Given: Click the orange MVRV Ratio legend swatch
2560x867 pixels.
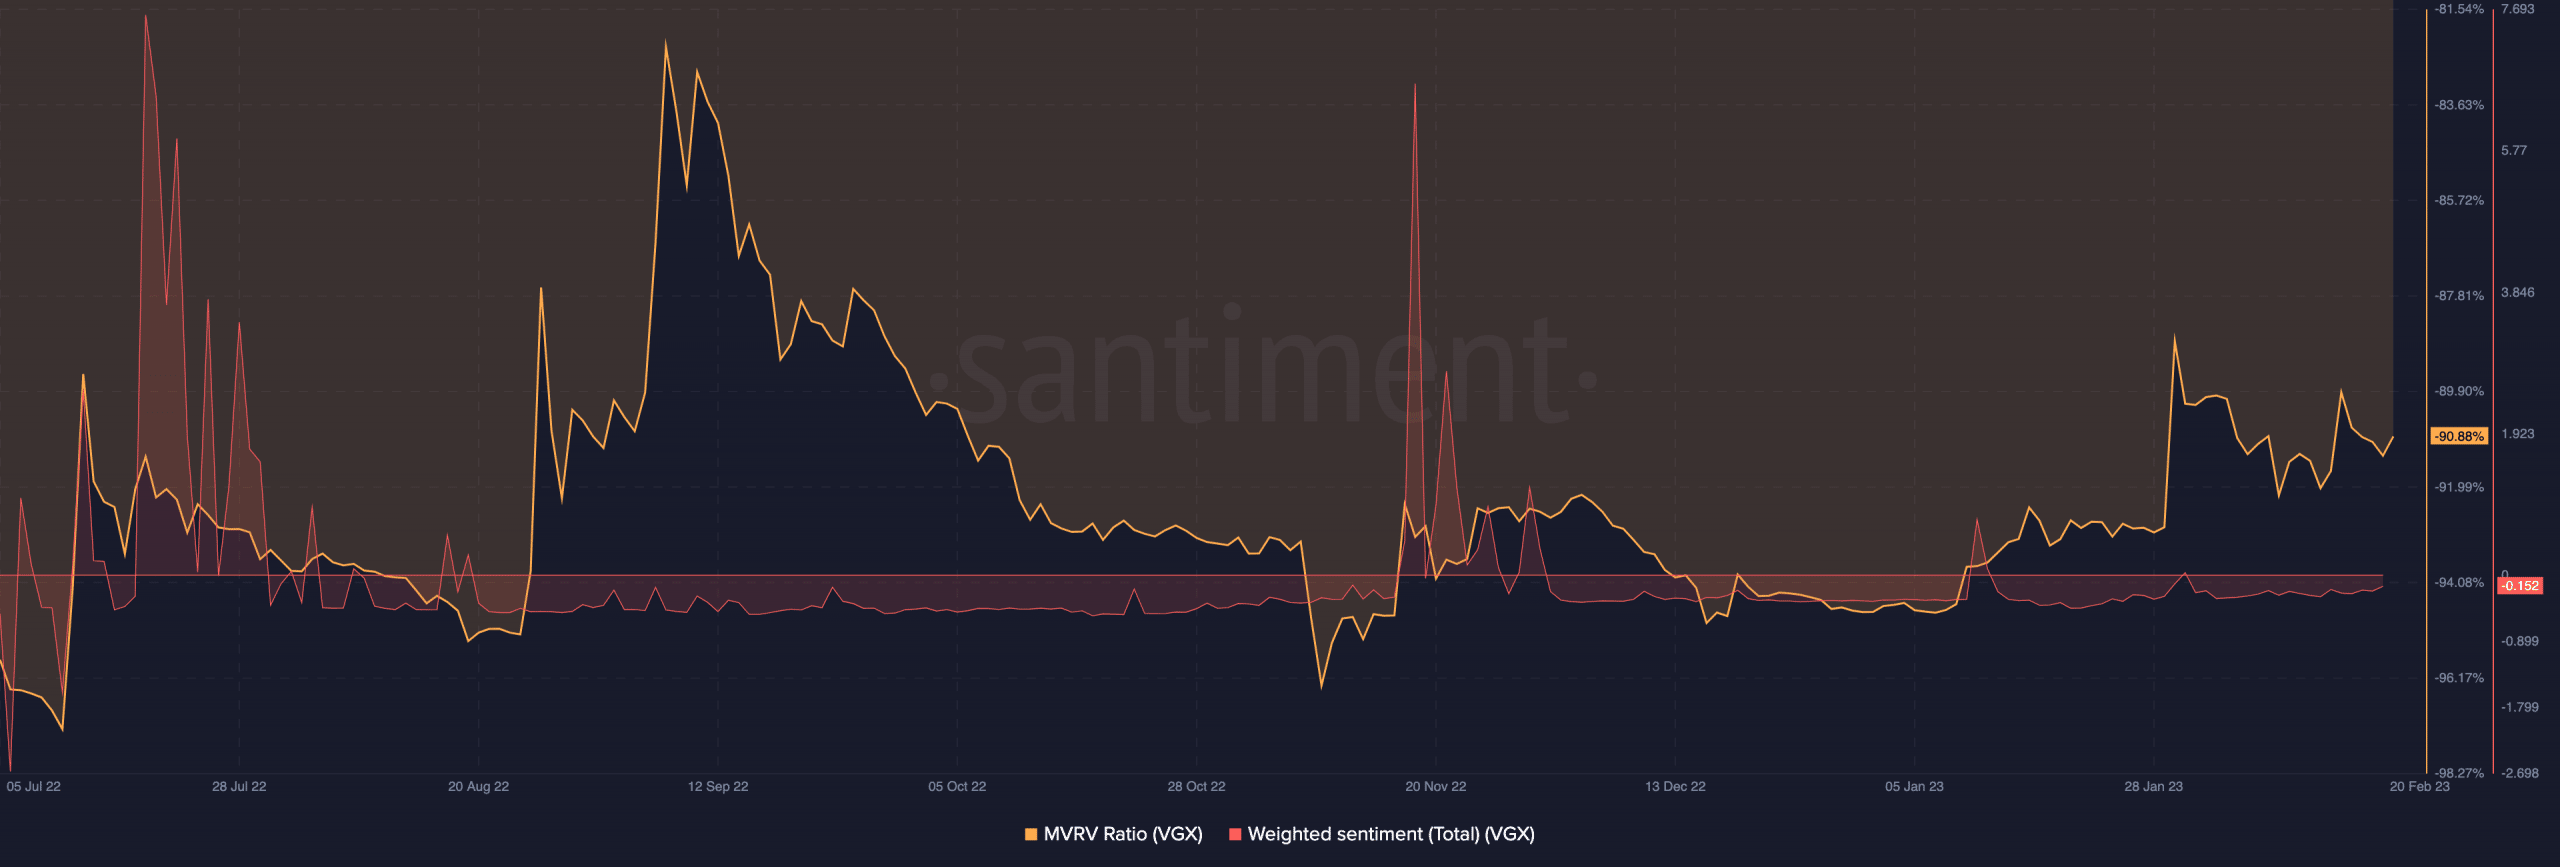Looking at the screenshot, I should (x=1031, y=834).
